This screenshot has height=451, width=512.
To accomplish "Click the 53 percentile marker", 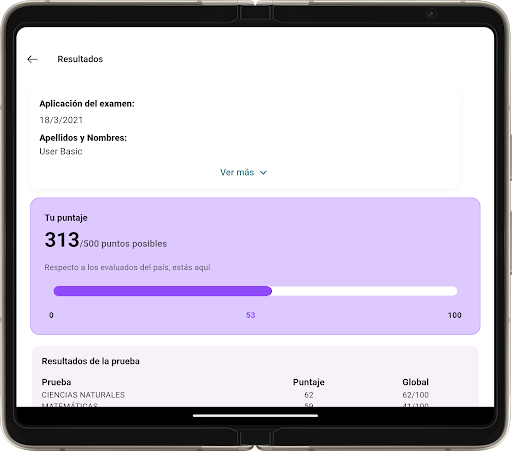I will pos(251,315).
